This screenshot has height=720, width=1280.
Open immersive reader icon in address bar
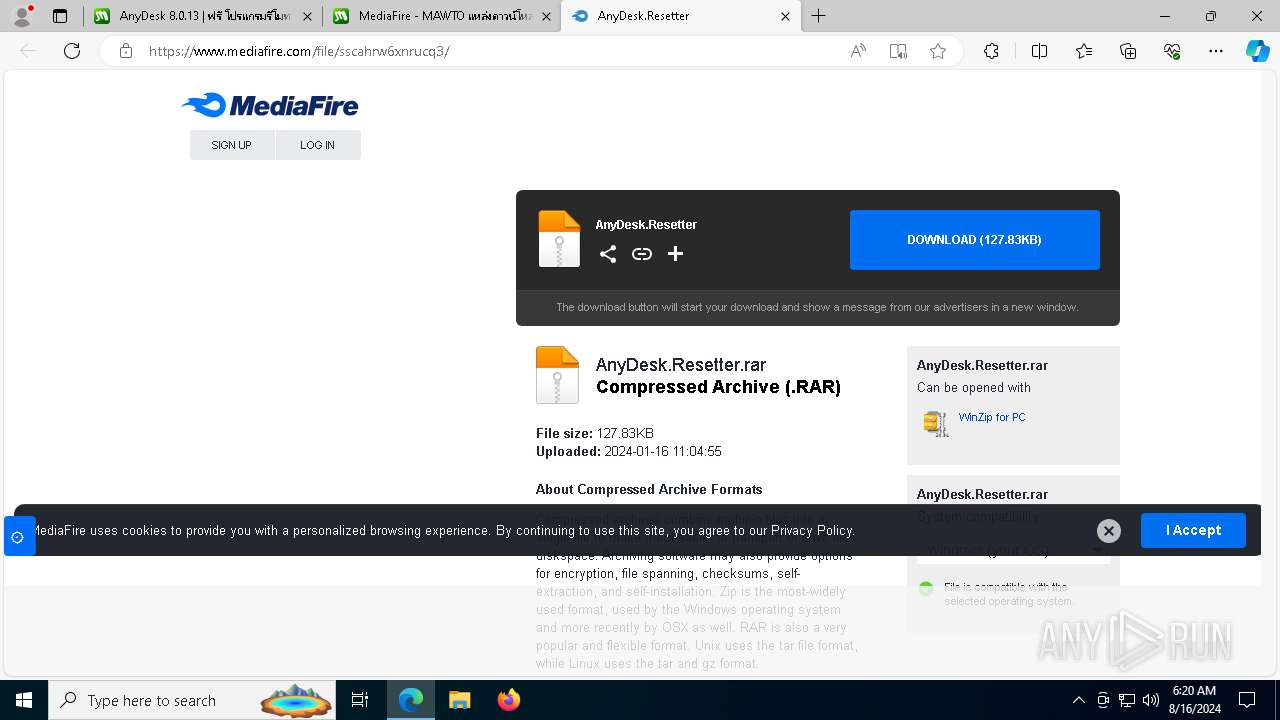tap(898, 51)
